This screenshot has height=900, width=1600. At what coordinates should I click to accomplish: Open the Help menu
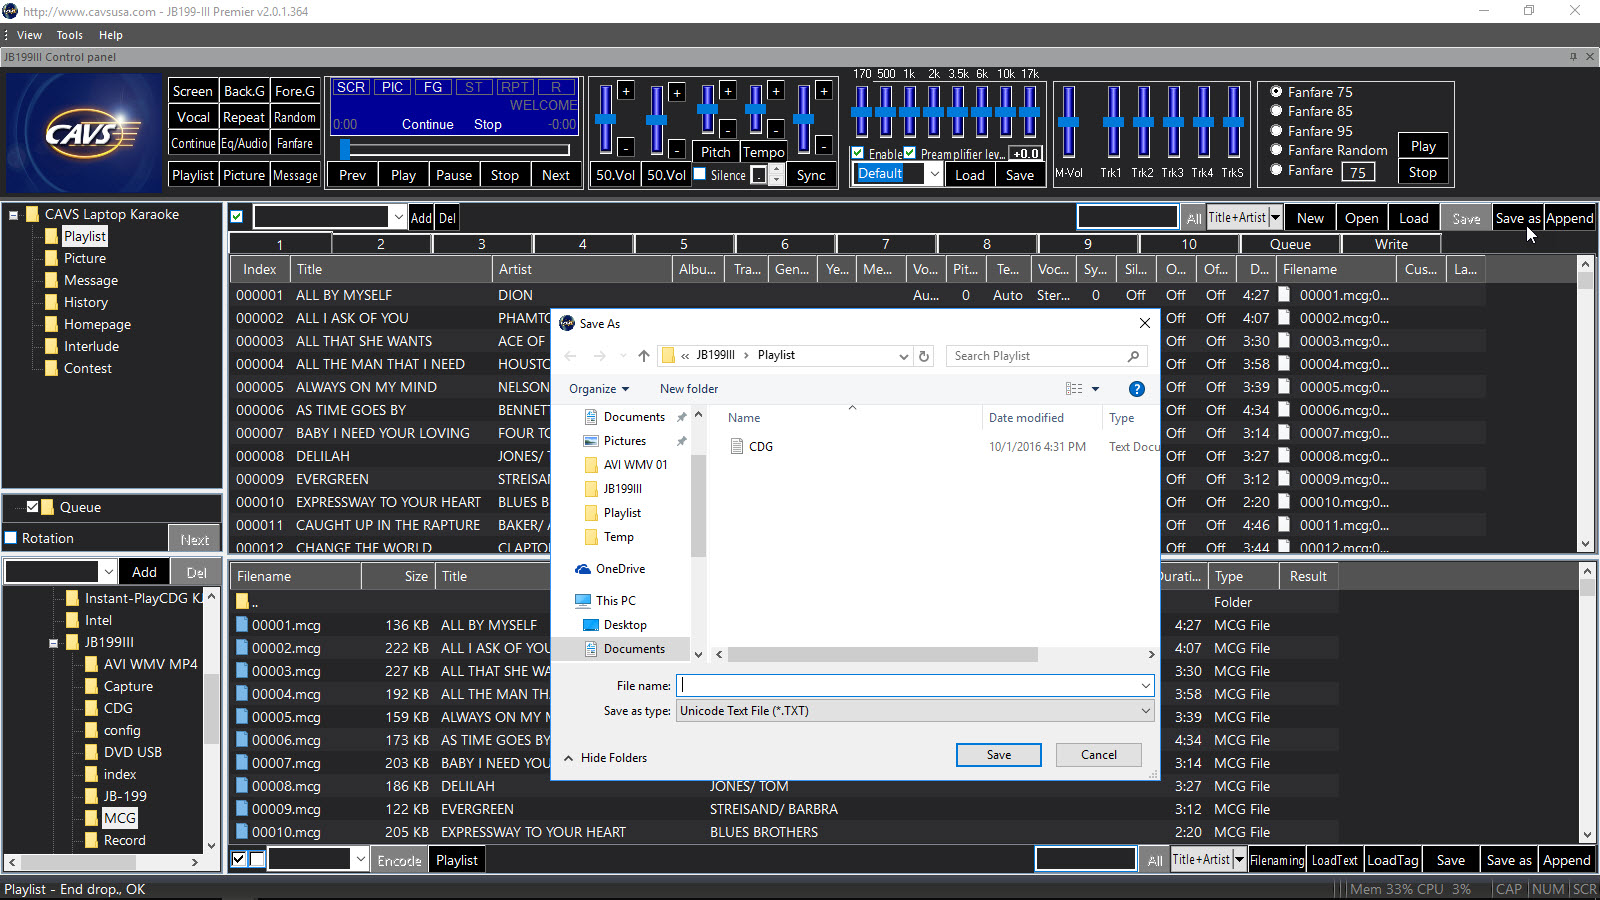coord(110,35)
